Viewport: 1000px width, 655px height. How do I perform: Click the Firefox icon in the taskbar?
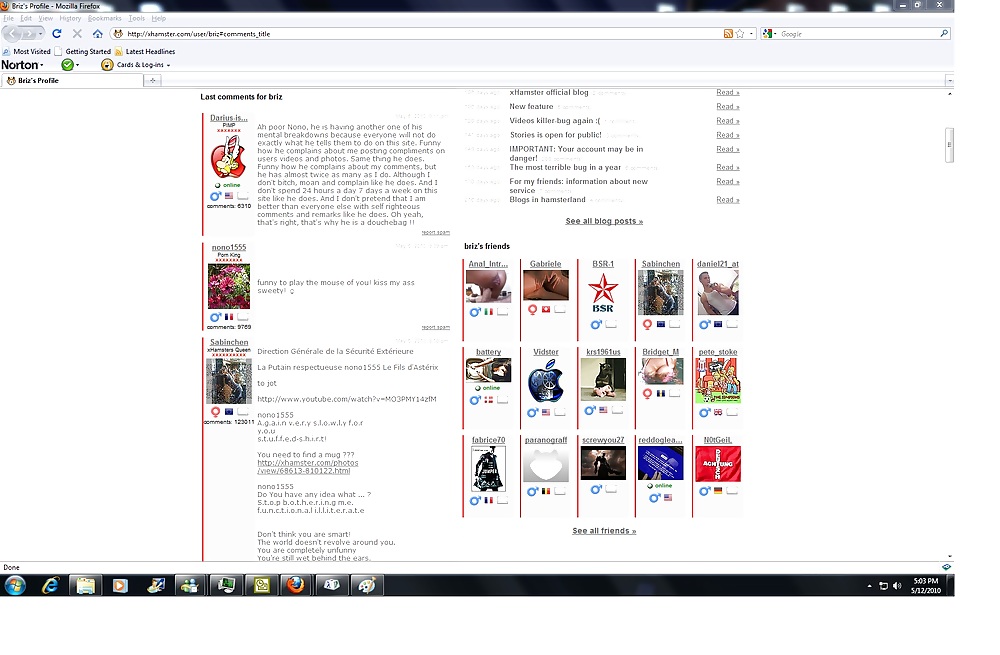294,586
